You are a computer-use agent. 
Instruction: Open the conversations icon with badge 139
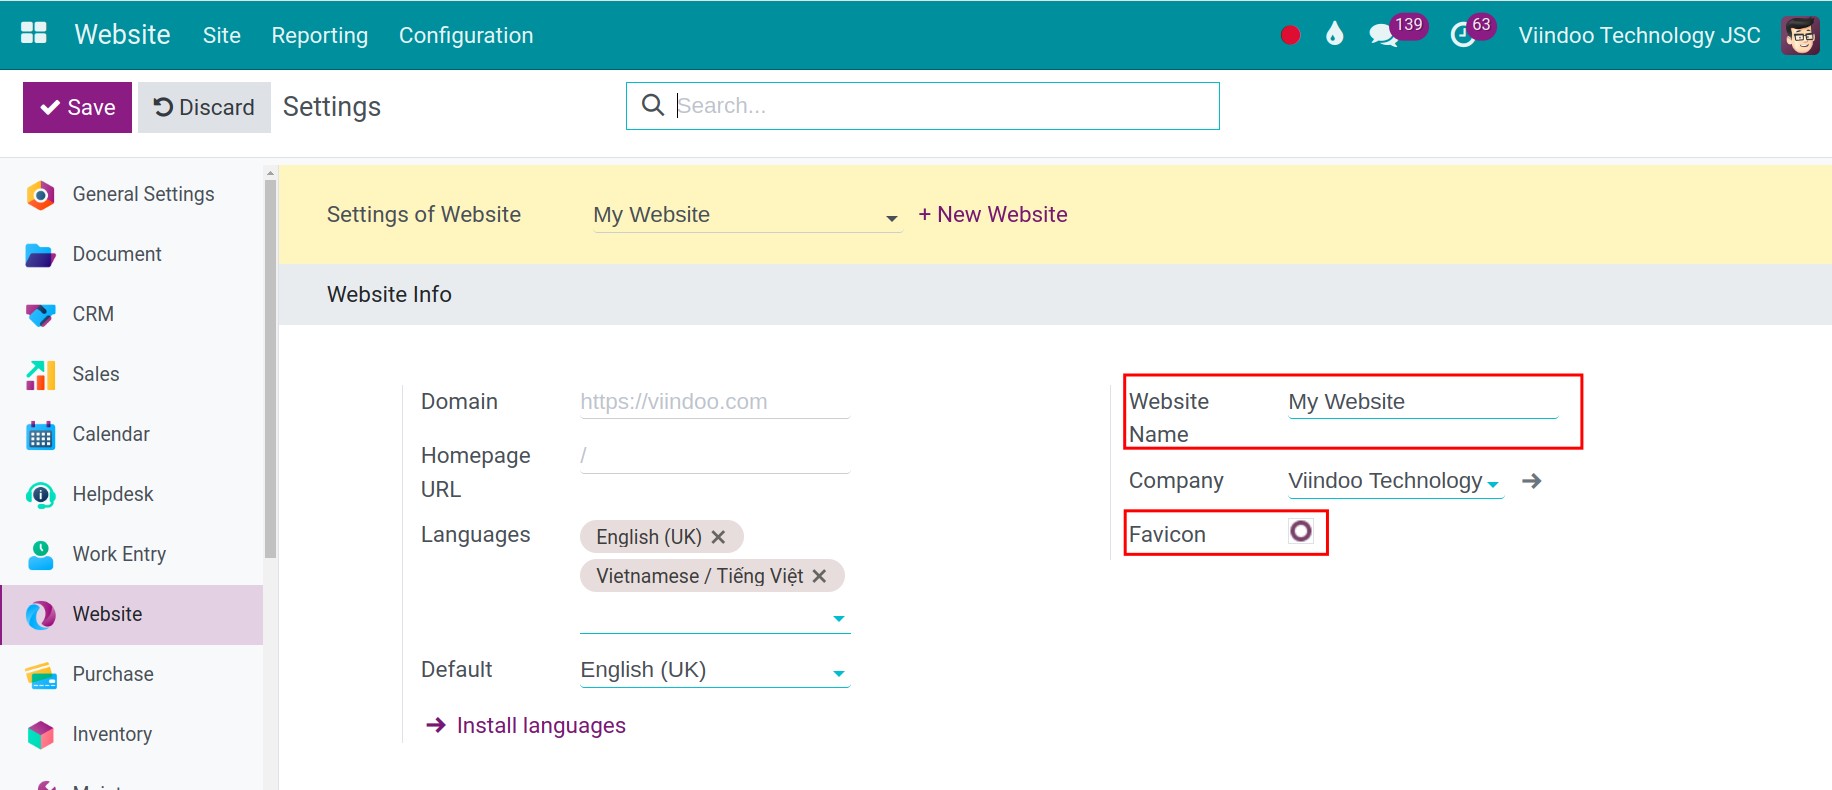1384,35
